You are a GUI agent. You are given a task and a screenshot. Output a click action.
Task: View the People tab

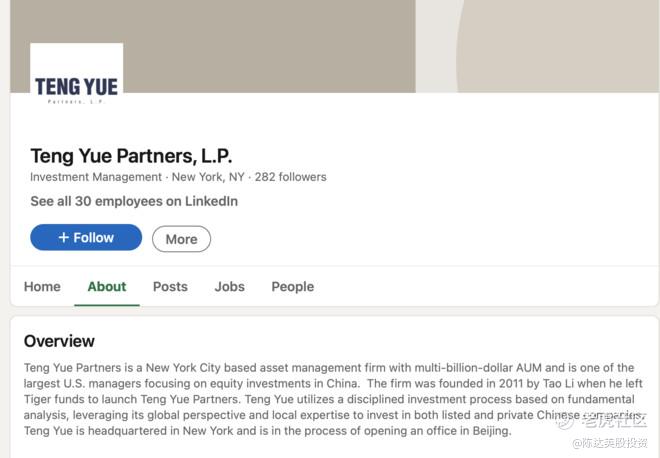tap(292, 287)
